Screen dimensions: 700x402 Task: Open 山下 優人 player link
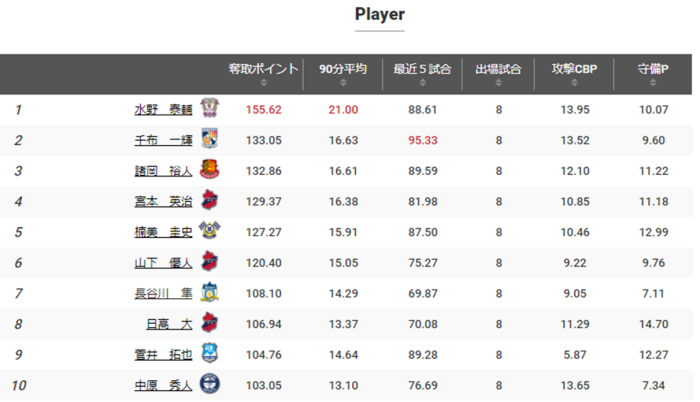[163, 262]
